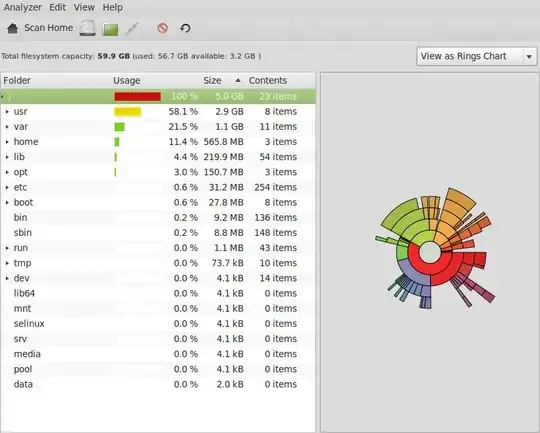540x433 pixels.
Task: Click the 73.7 kB size value
Action: click(228, 263)
